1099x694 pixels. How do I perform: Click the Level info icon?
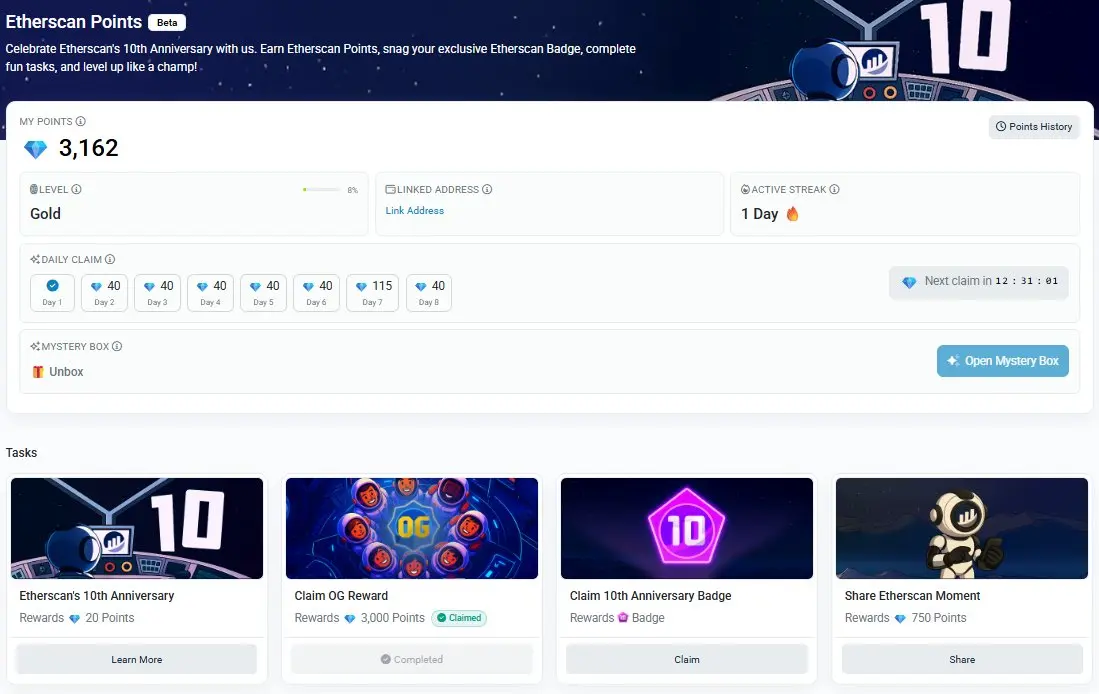pyautogui.click(x=76, y=189)
